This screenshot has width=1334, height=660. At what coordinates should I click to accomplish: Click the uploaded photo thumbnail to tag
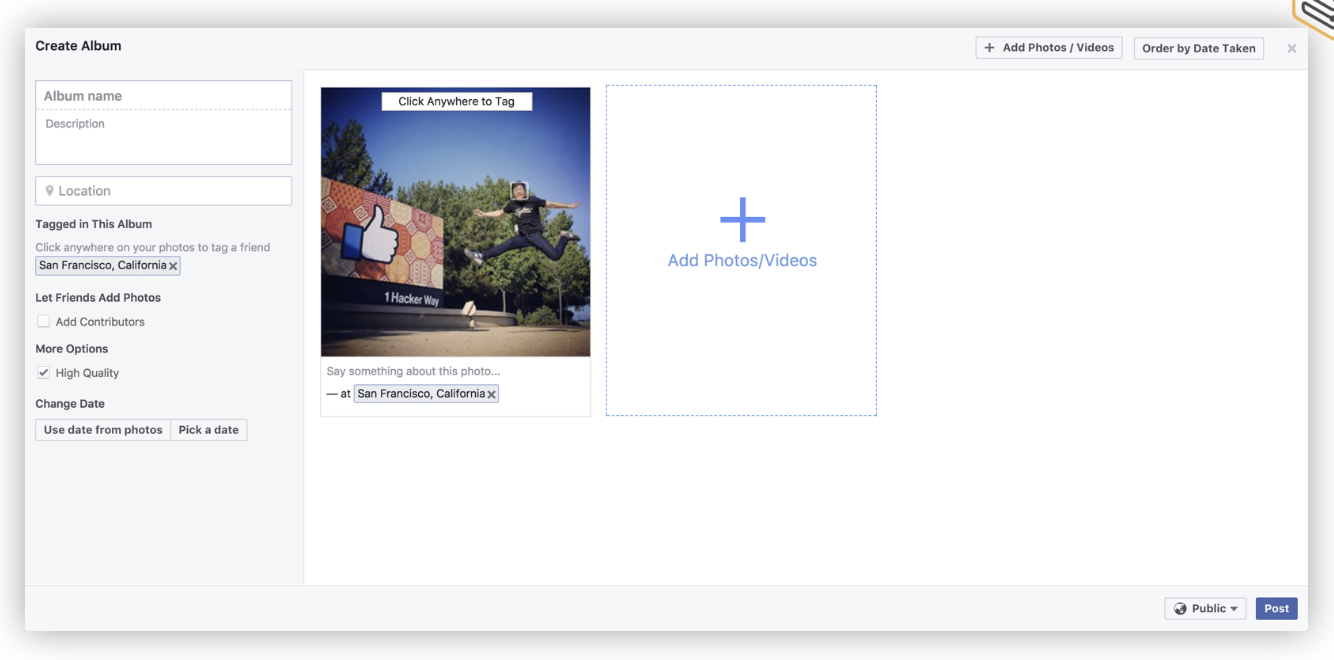(x=456, y=222)
